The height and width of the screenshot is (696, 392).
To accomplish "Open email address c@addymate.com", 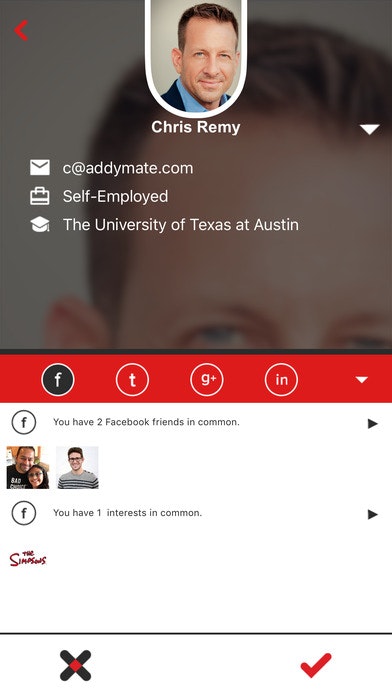I will 128,168.
